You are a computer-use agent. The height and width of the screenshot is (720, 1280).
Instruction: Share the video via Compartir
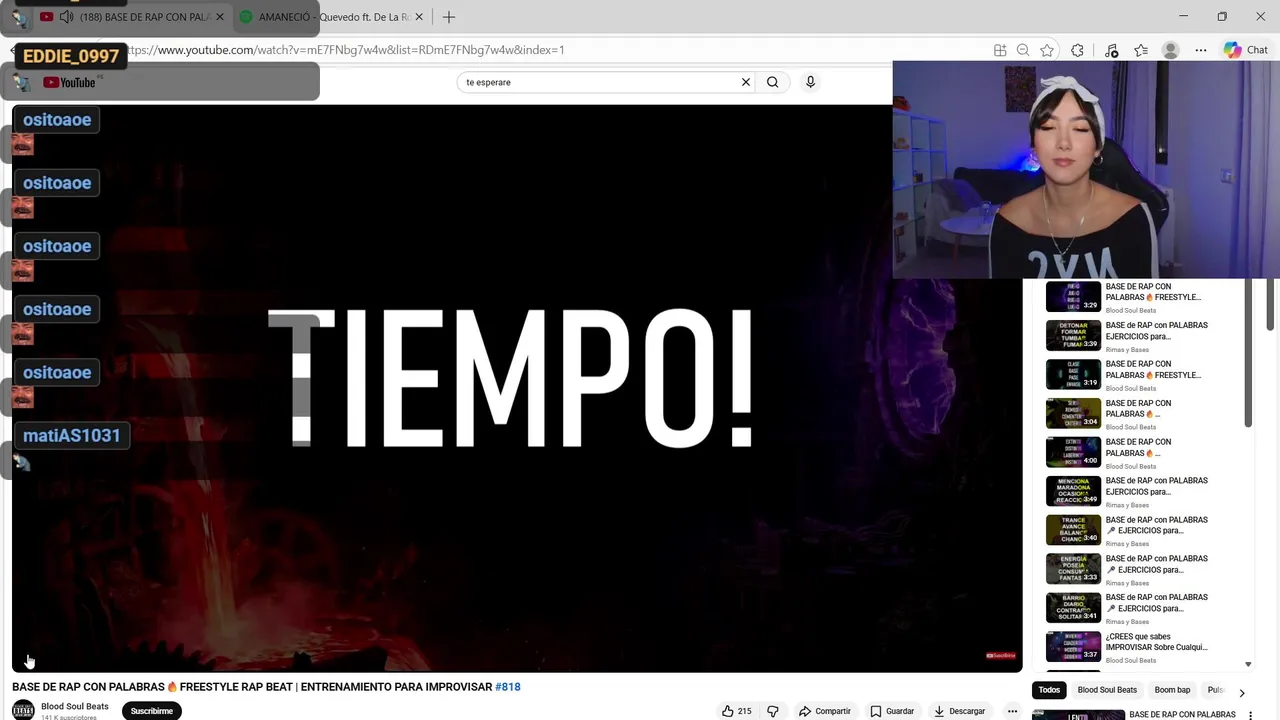point(824,711)
